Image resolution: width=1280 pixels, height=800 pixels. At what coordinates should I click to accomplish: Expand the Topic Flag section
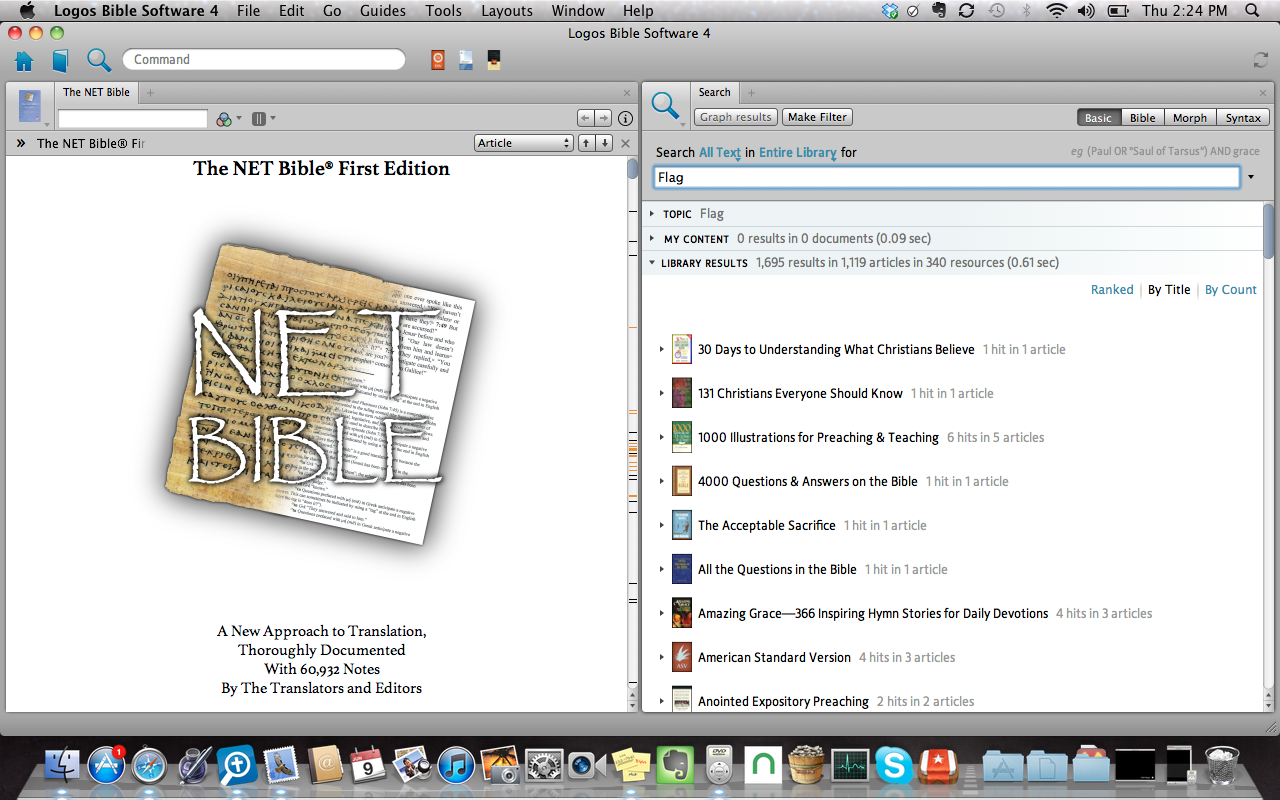(653, 214)
